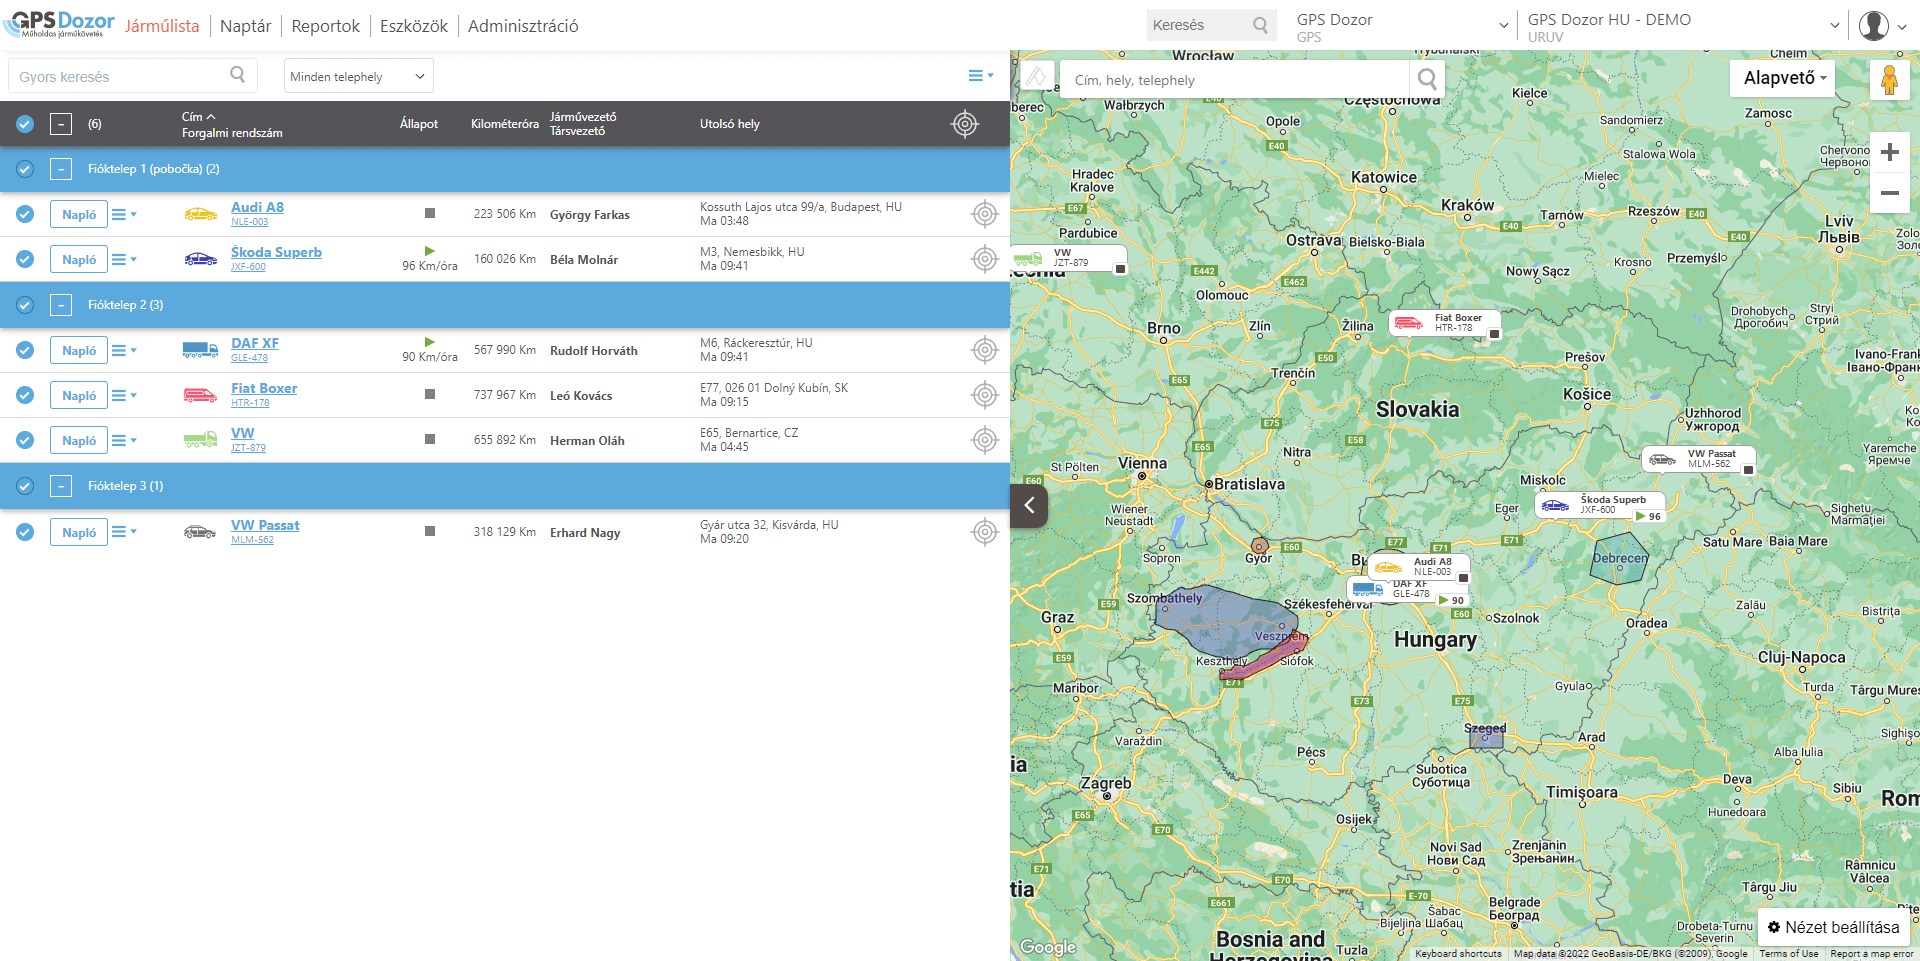Viewport: 1920px width, 961px height.
Task: Open Street View pegman on map
Action: 1889,79
